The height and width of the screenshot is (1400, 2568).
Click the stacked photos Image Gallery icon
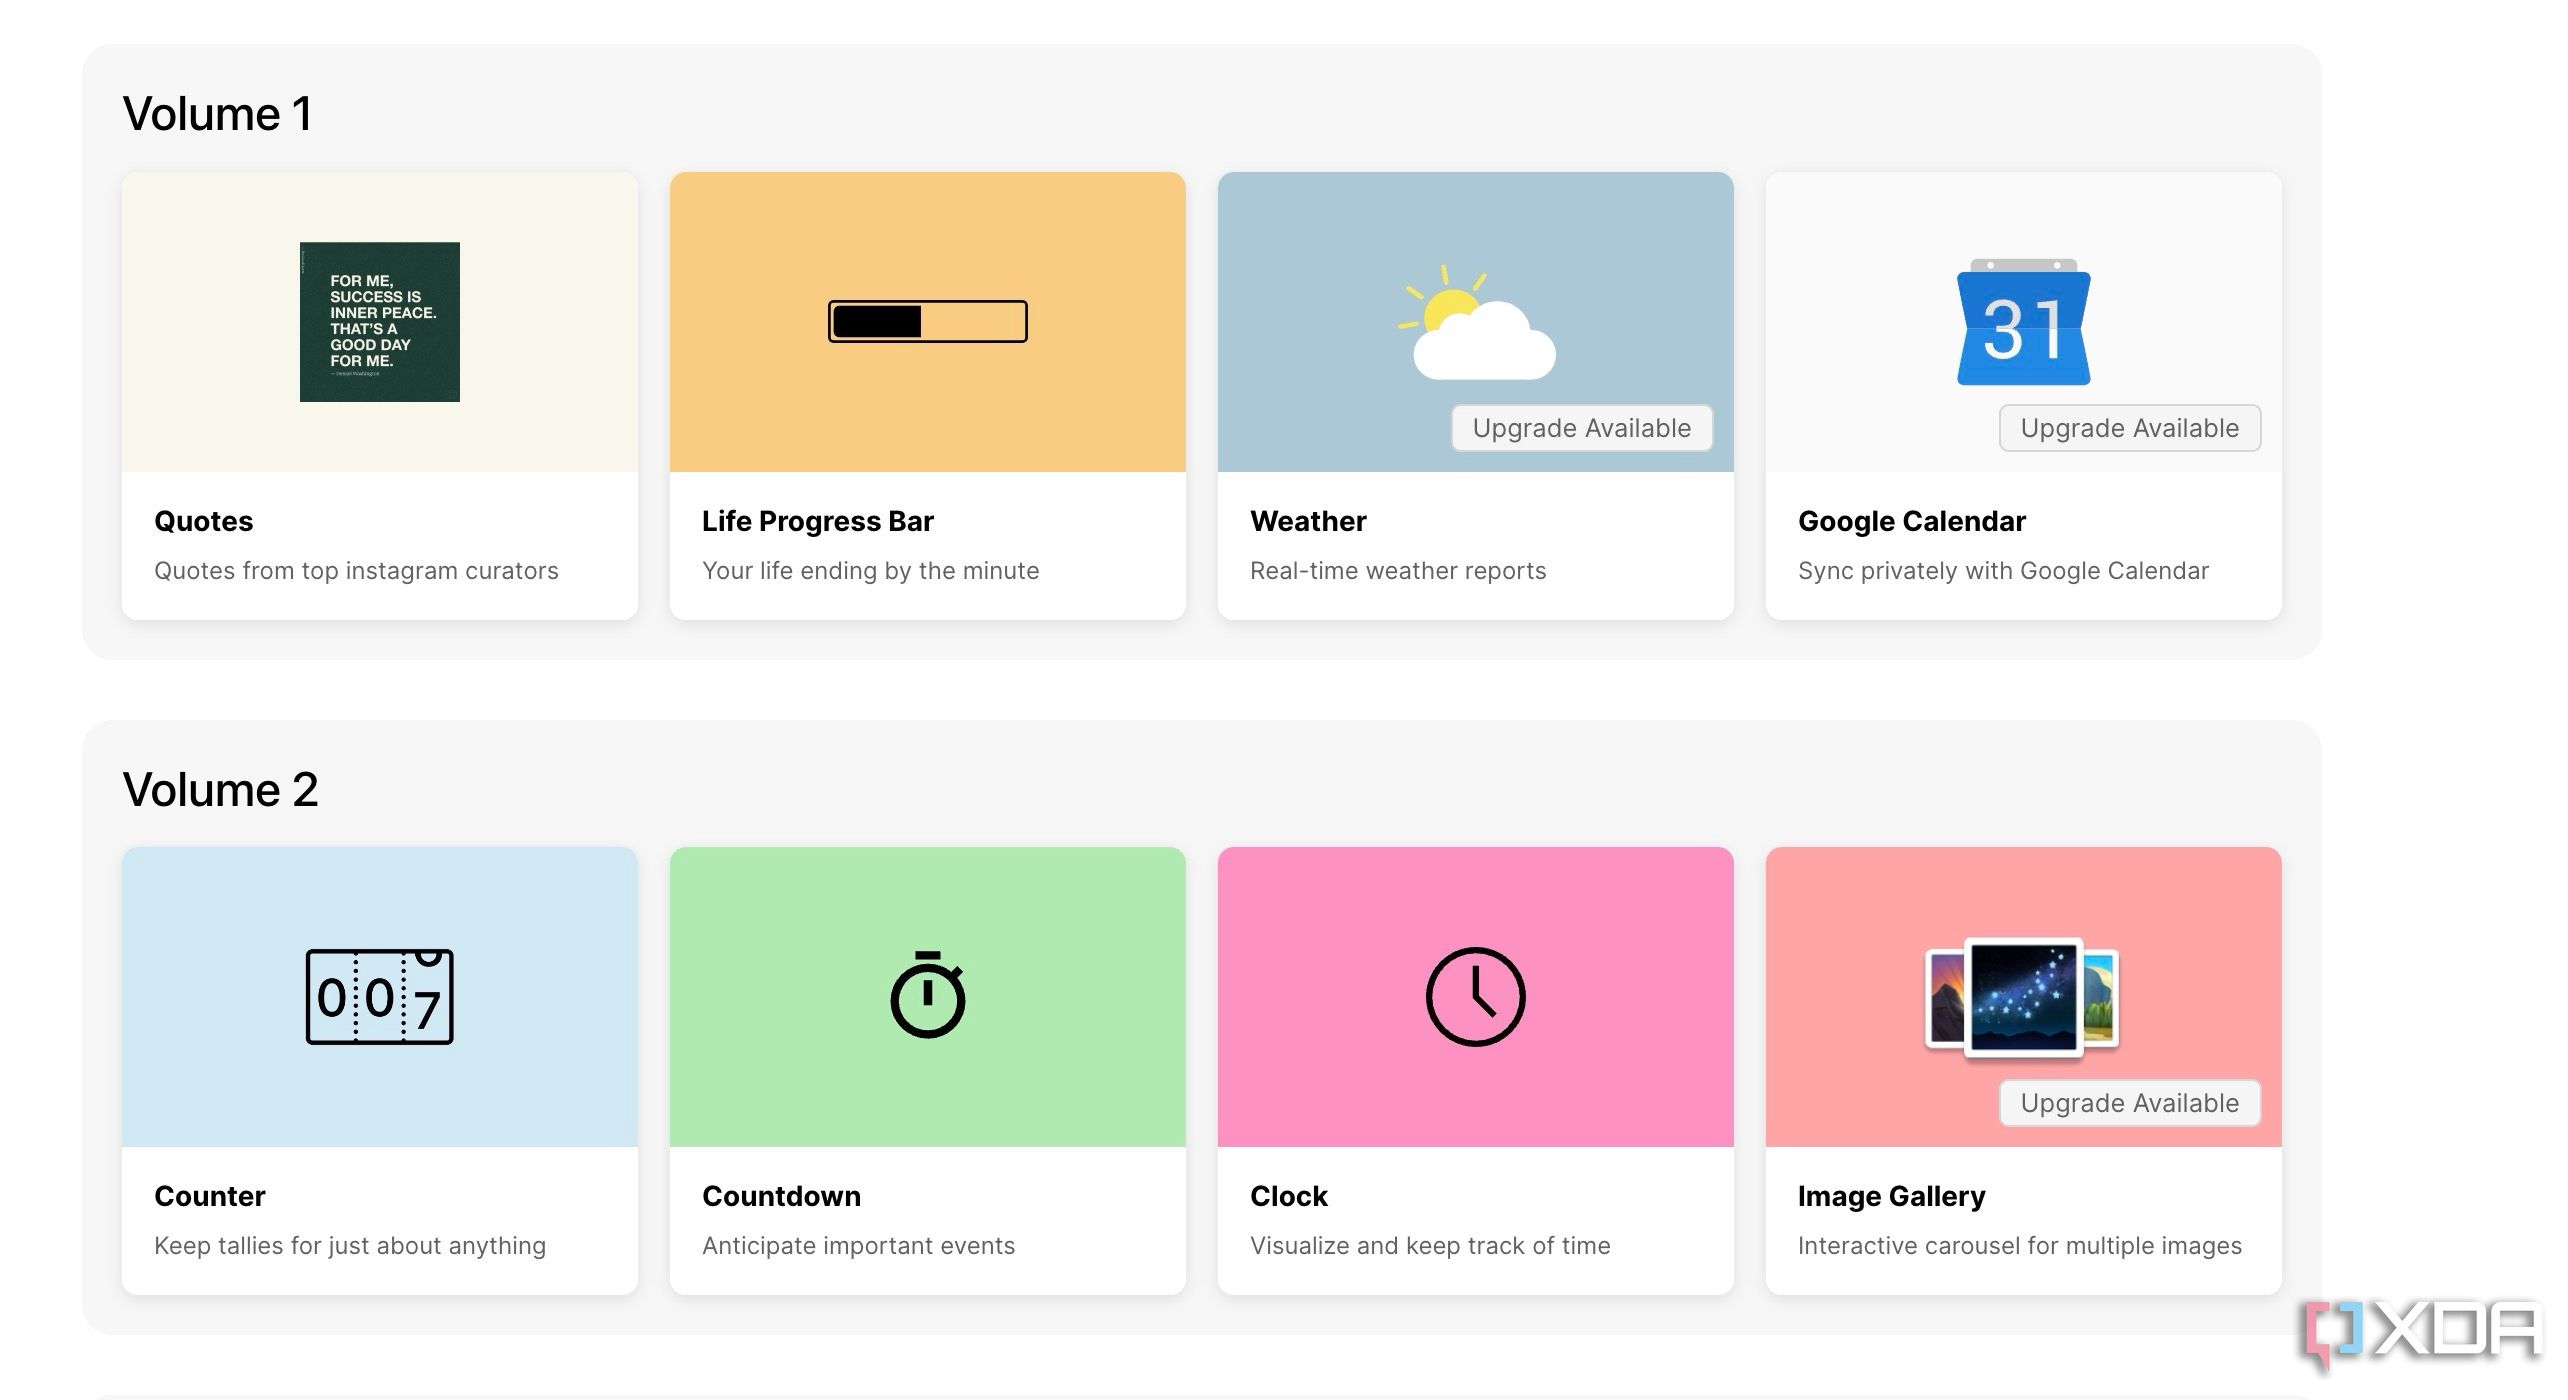(2022, 997)
